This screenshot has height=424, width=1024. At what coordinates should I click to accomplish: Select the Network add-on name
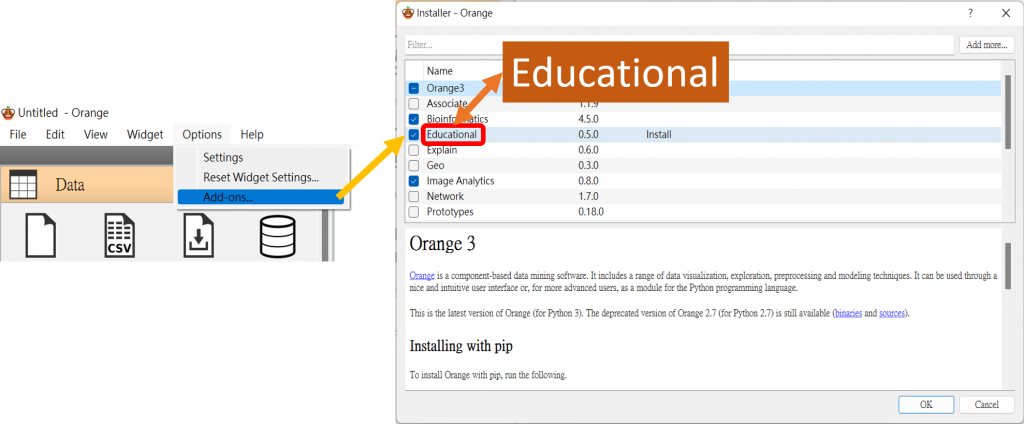445,196
